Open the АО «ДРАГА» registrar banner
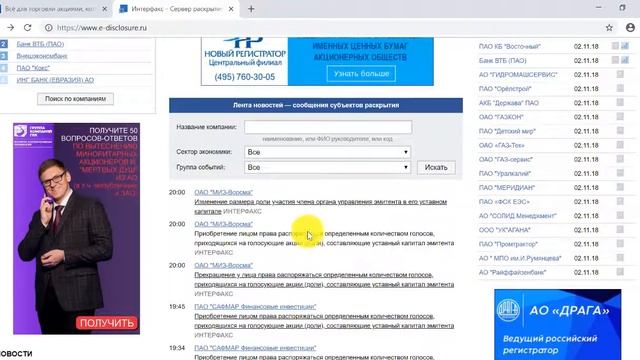The width and height of the screenshot is (640, 360). click(558, 324)
